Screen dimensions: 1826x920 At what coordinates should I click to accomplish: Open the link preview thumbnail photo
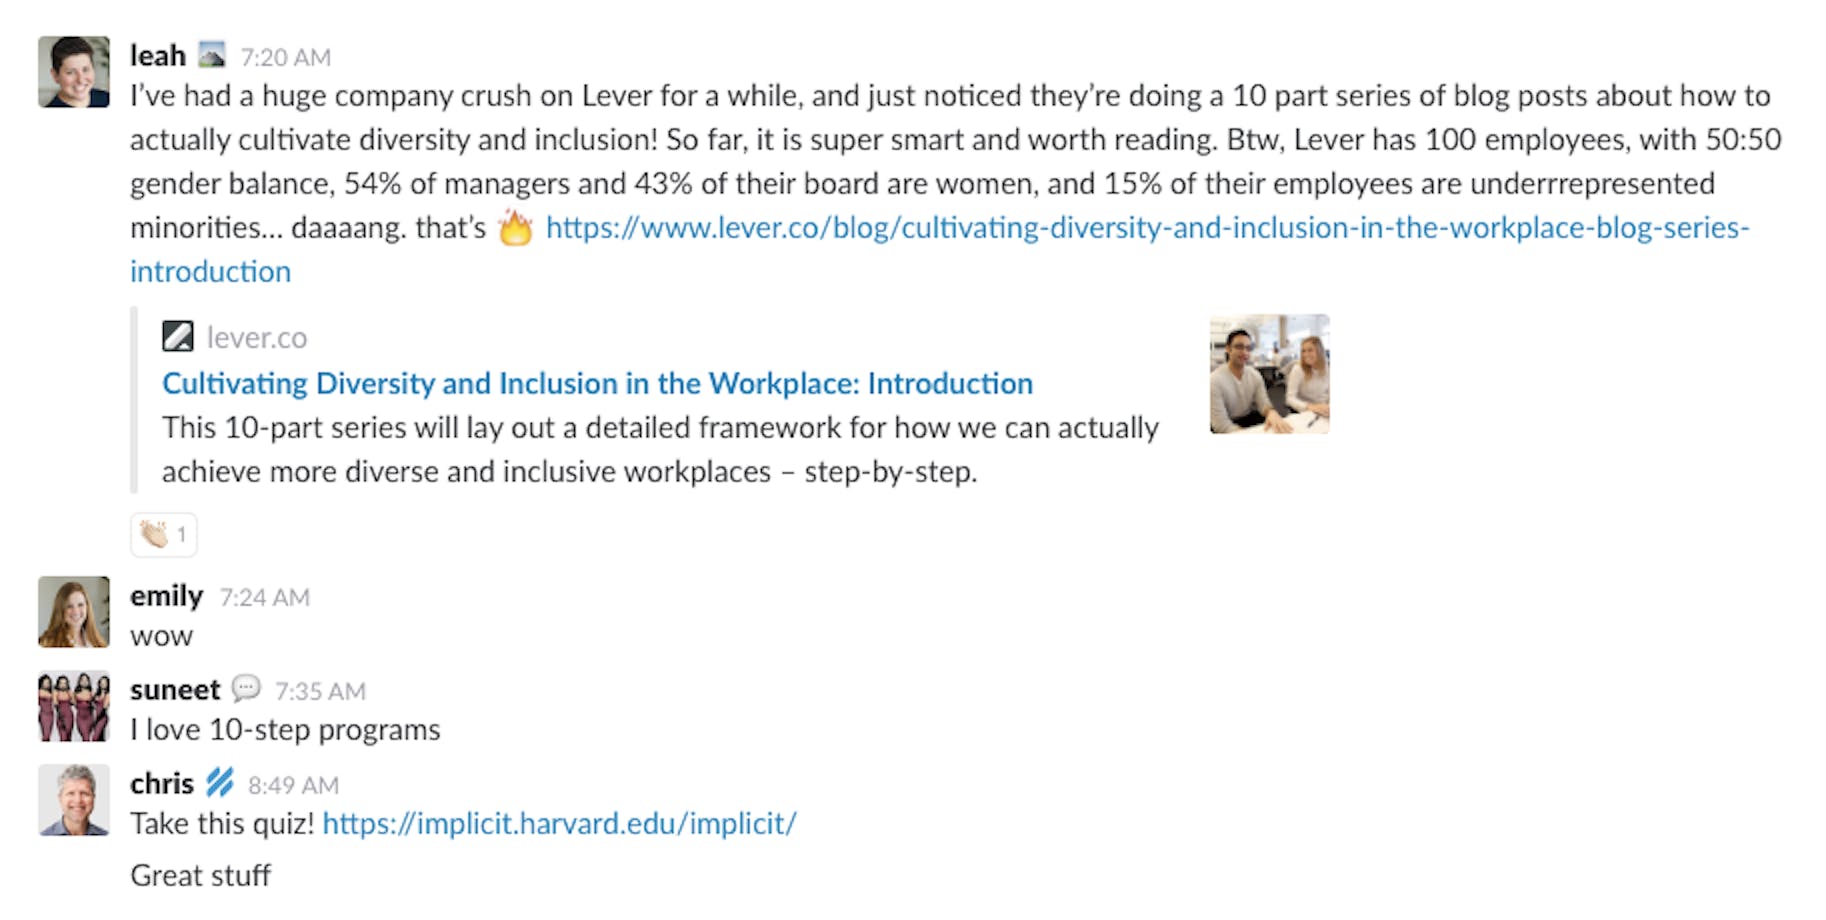click(1270, 374)
